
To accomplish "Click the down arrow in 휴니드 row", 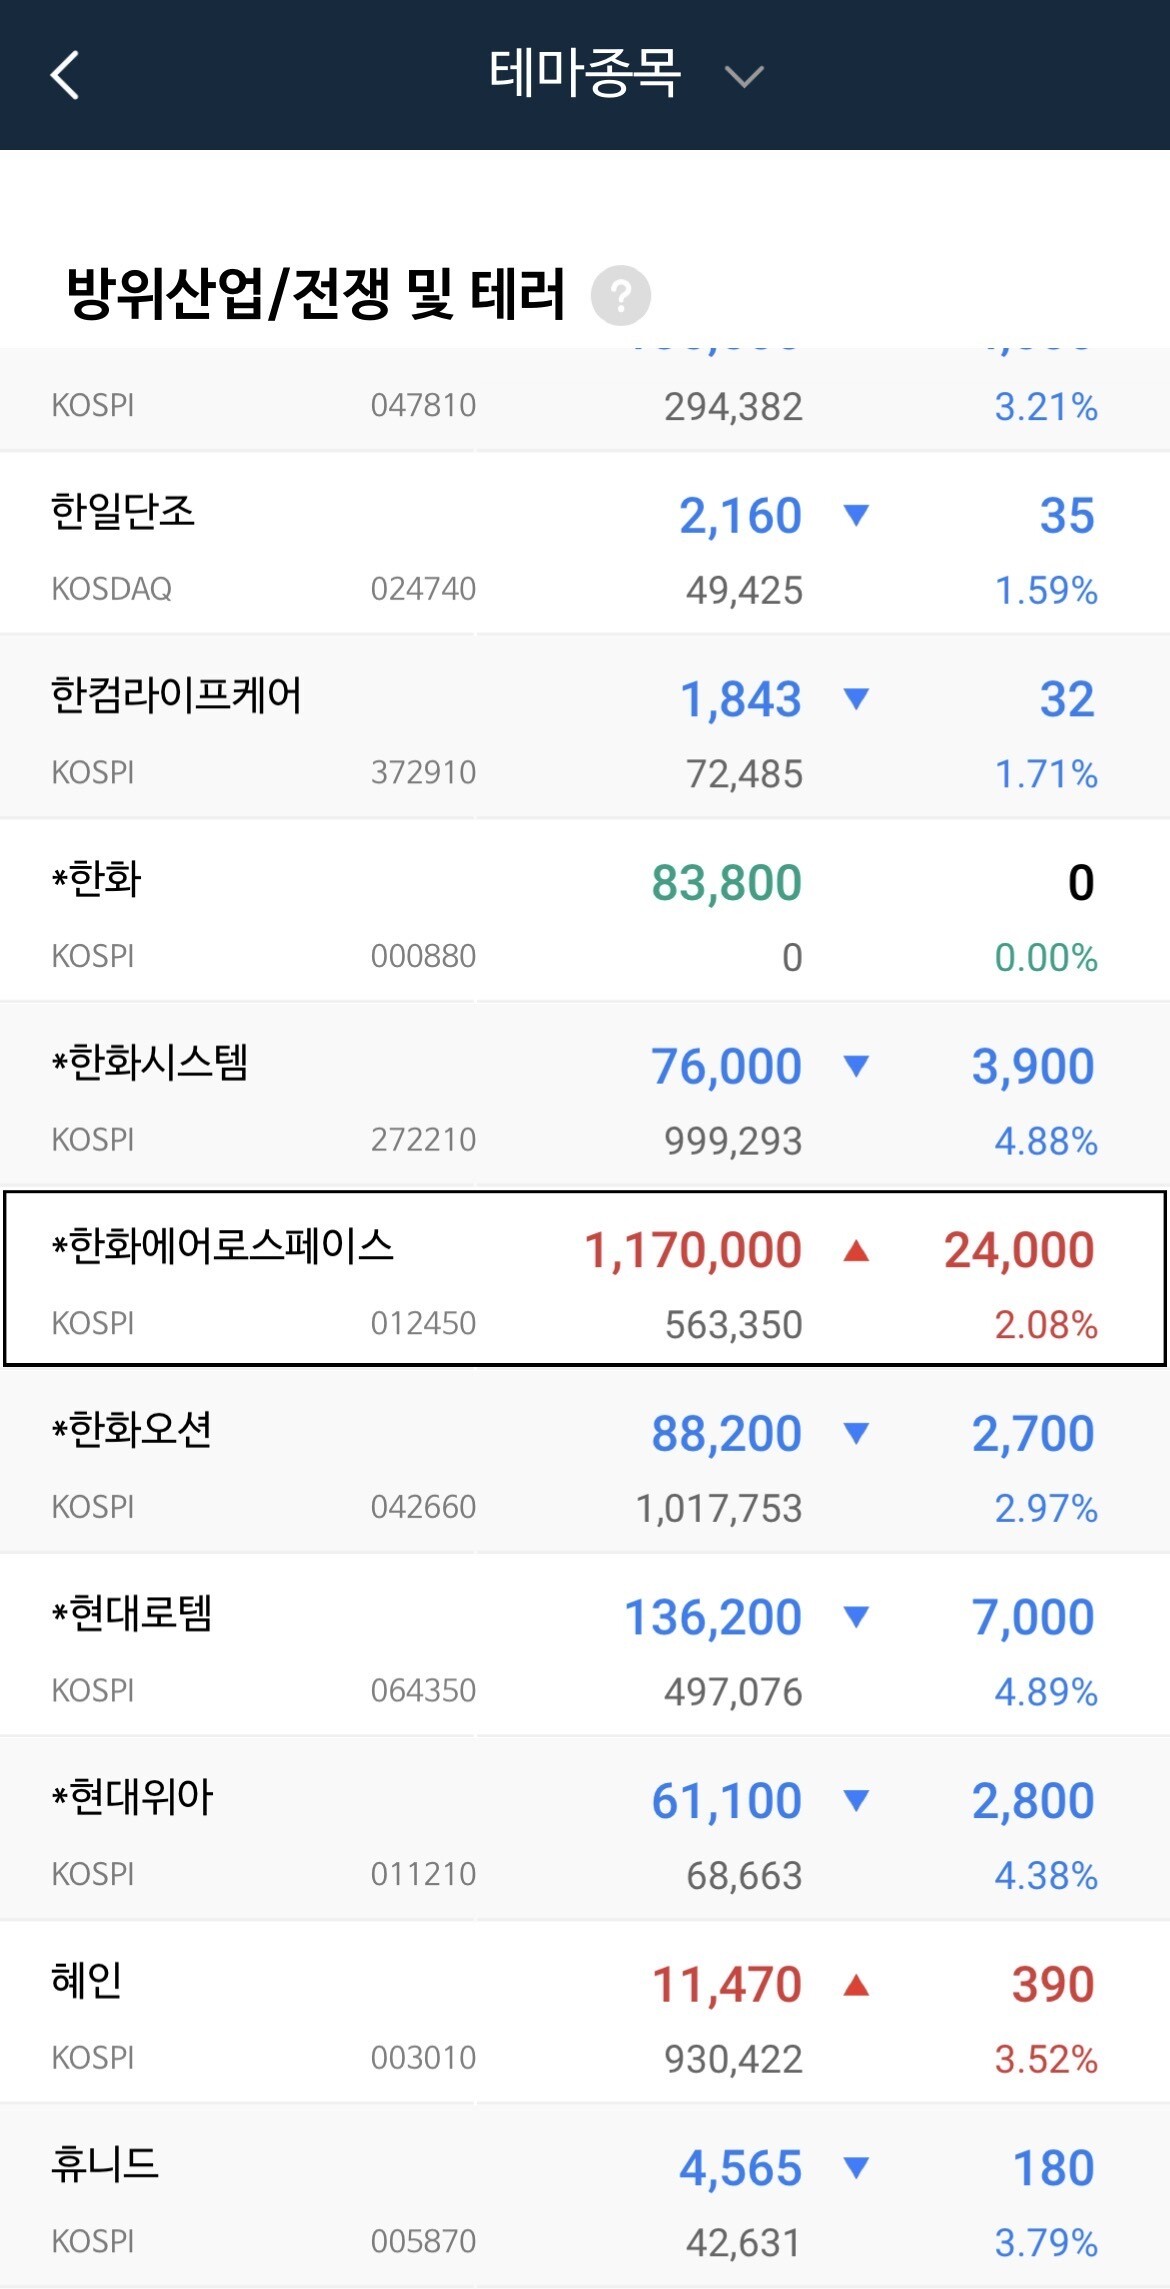I will pos(856,2167).
